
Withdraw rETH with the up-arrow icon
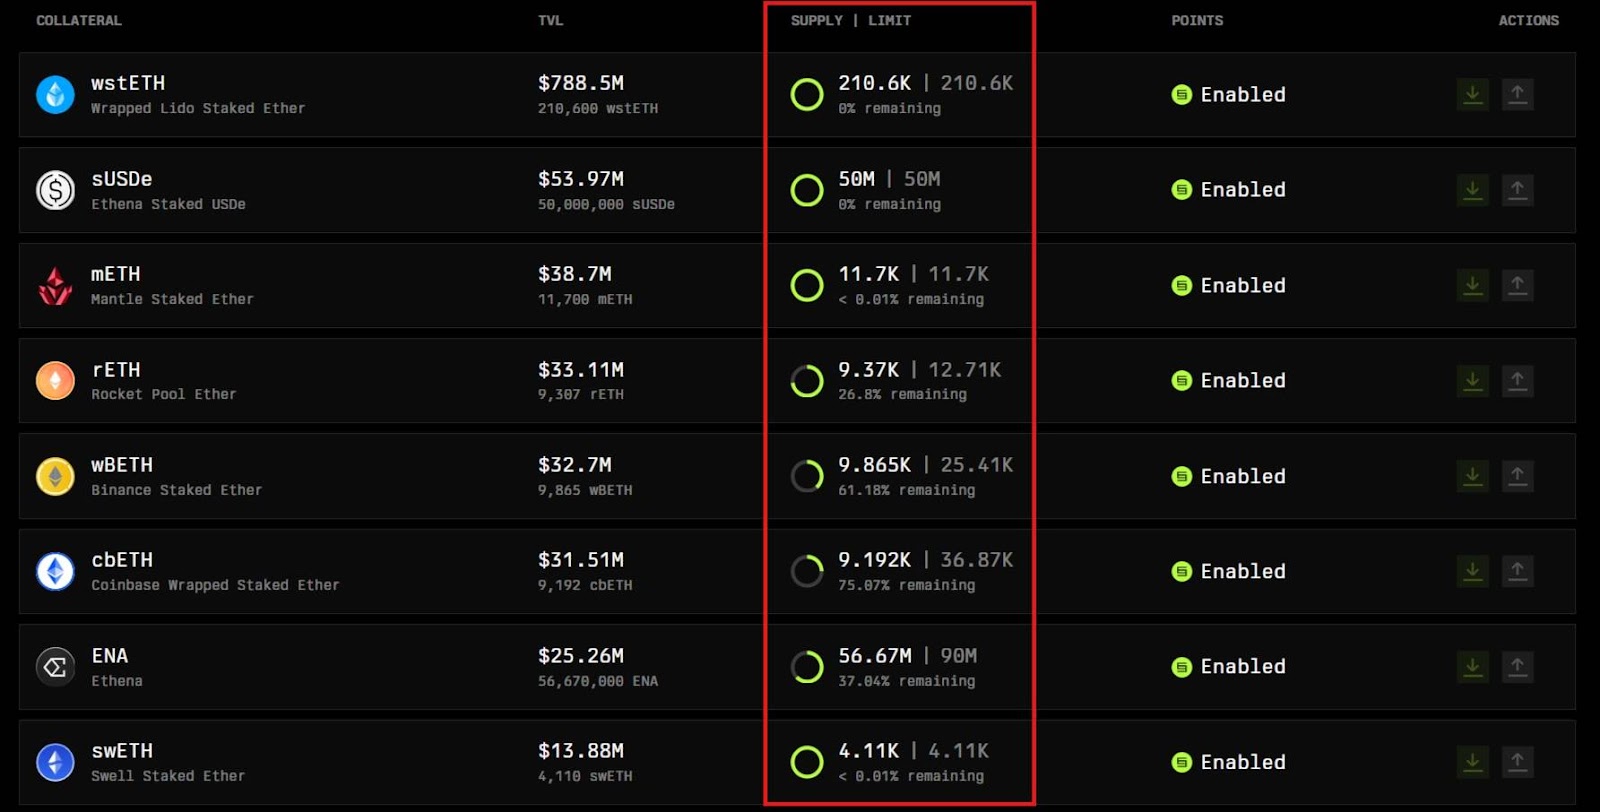[1517, 381]
